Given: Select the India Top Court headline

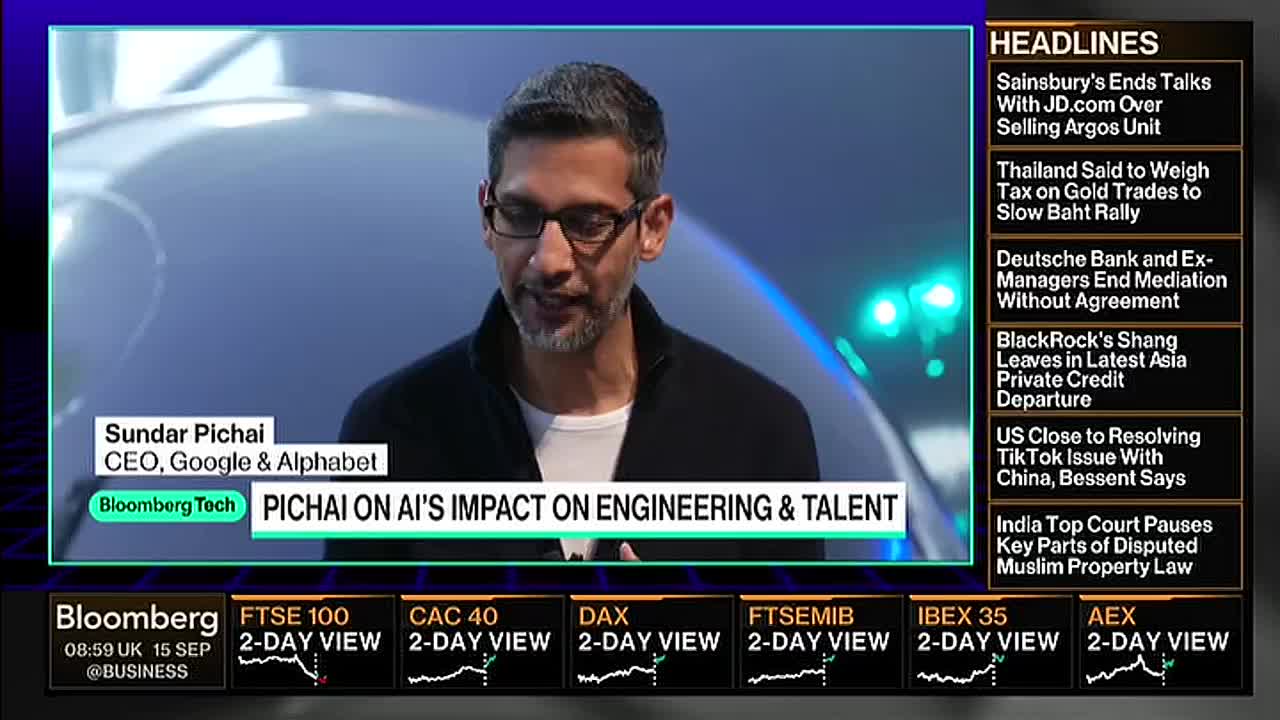Looking at the screenshot, I should click(1115, 545).
